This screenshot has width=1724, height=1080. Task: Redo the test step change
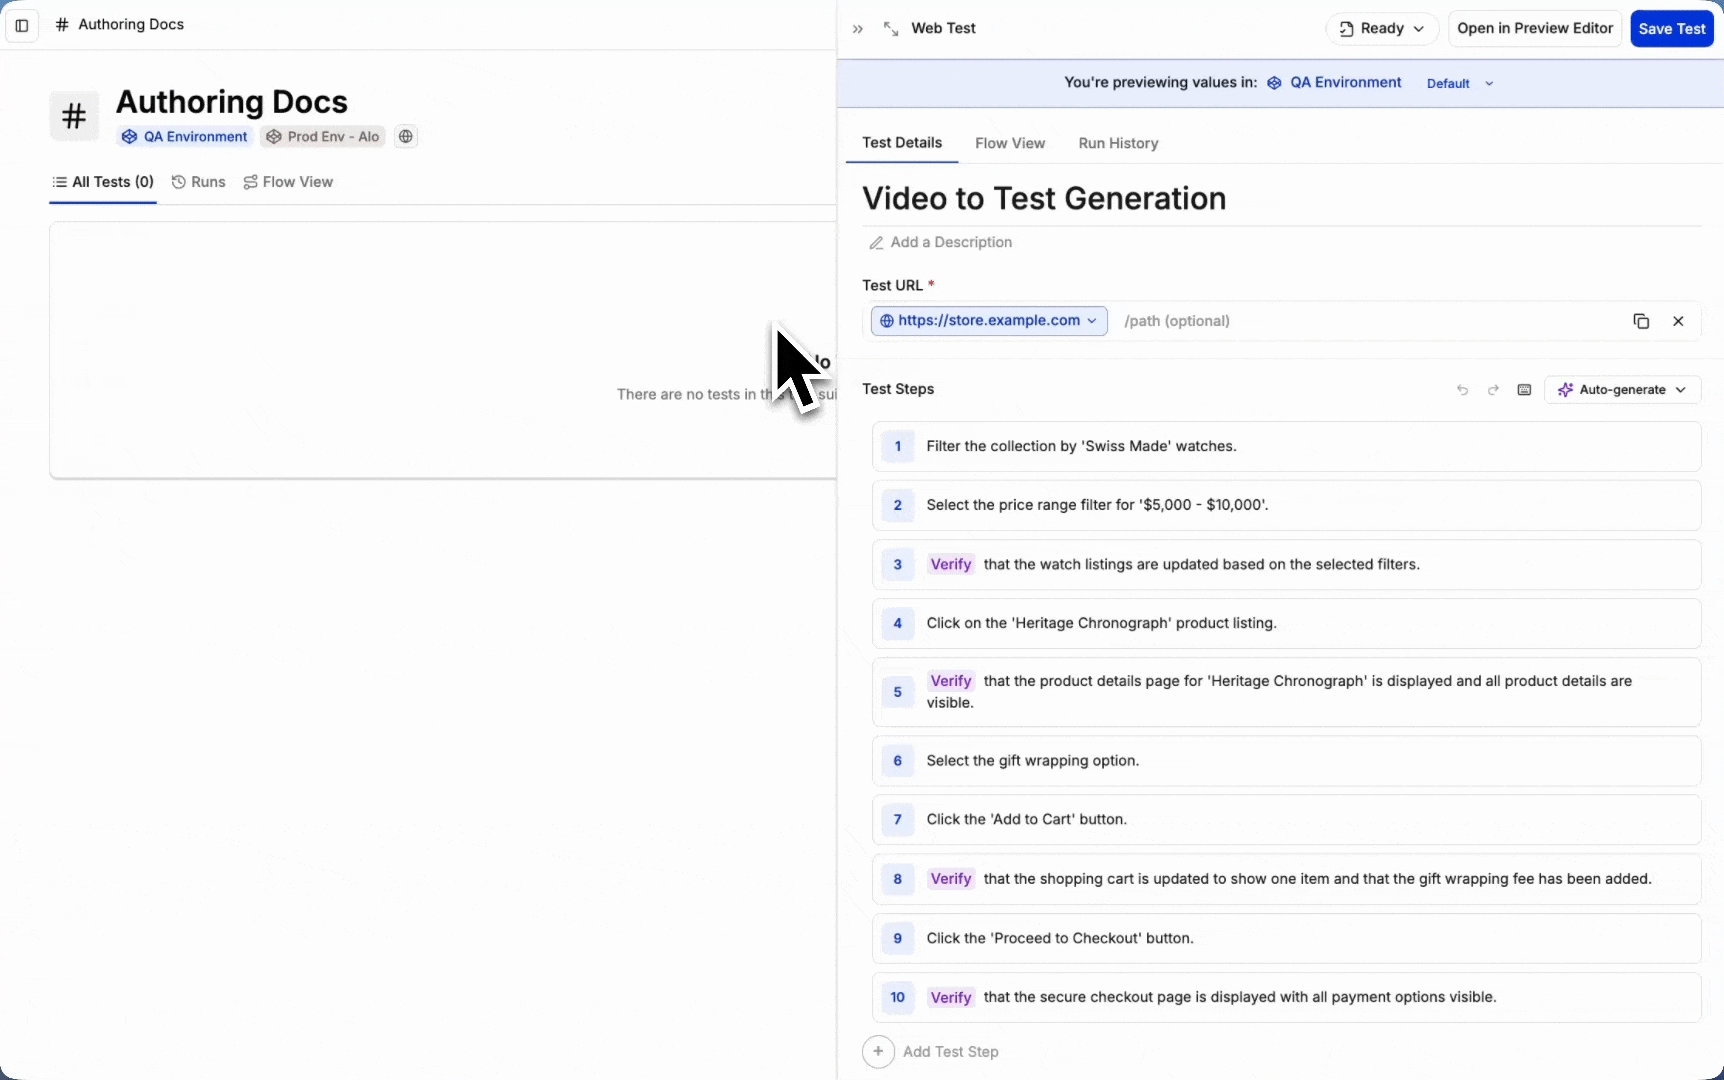pyautogui.click(x=1493, y=390)
